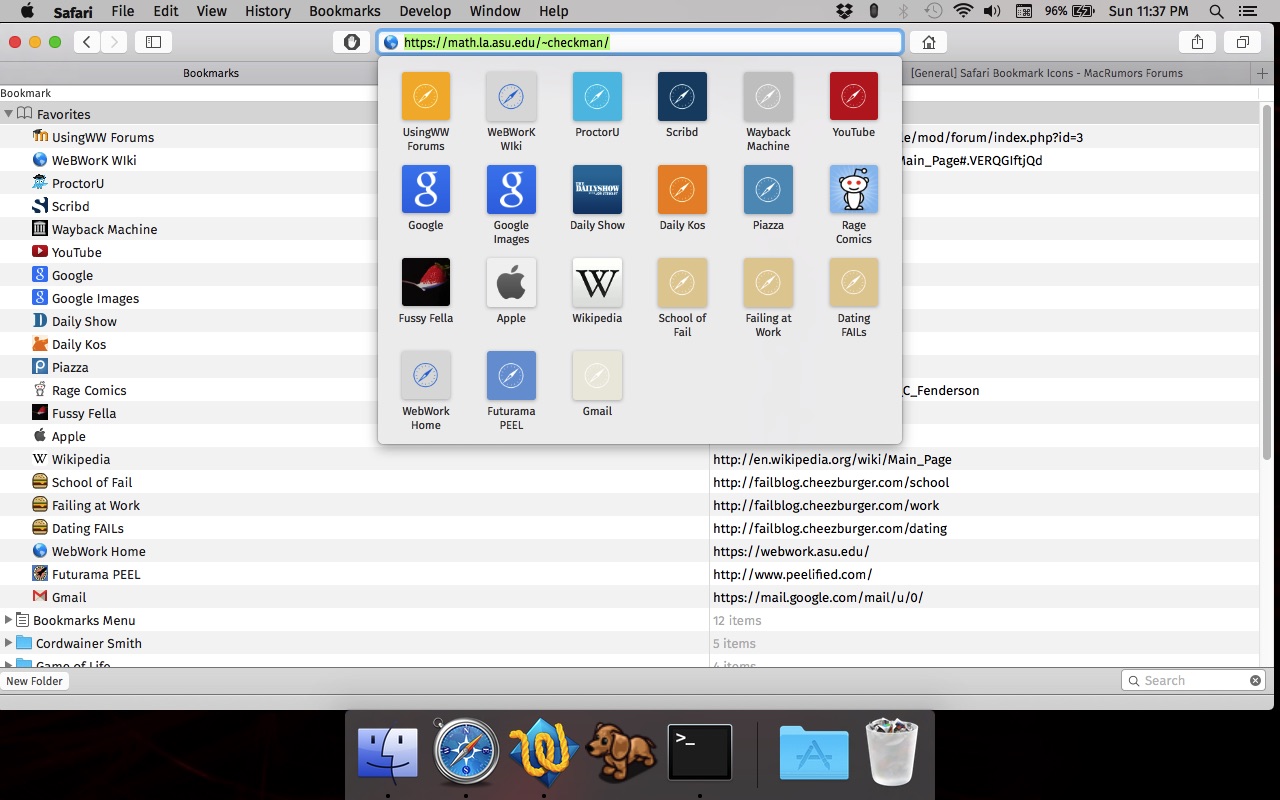Open Wayback Machine favorite tile

coord(768,97)
